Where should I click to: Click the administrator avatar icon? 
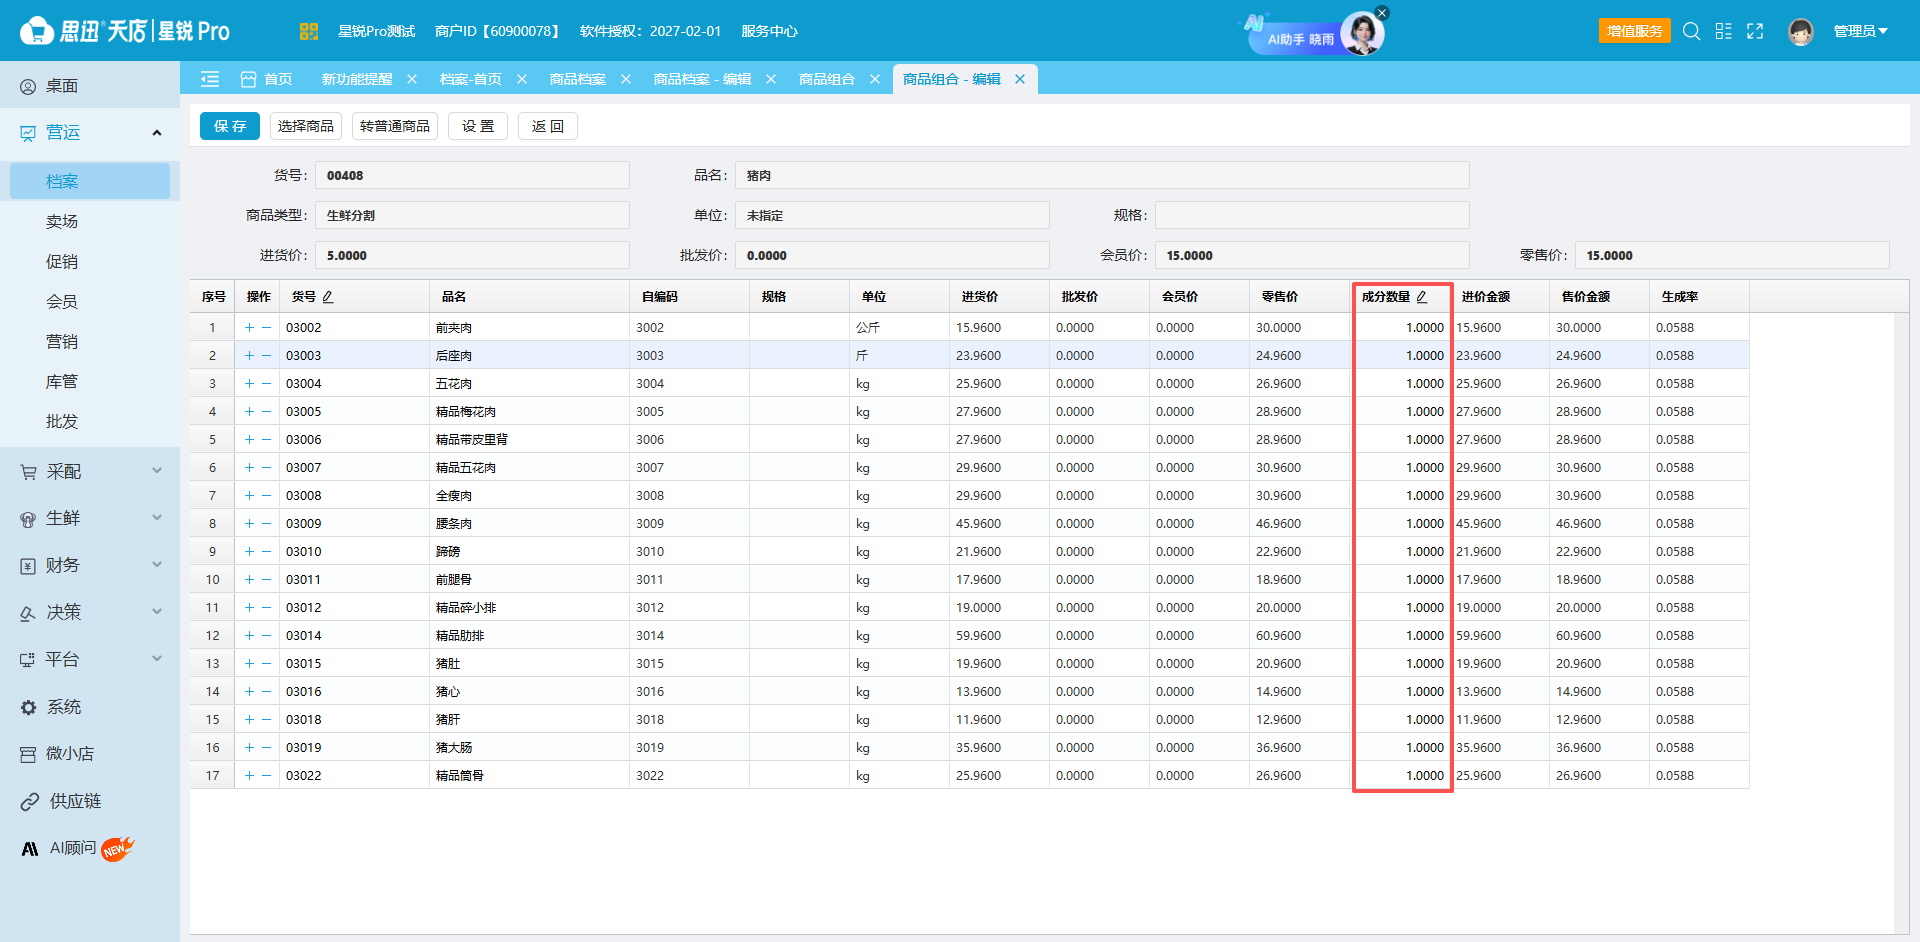tap(1801, 32)
